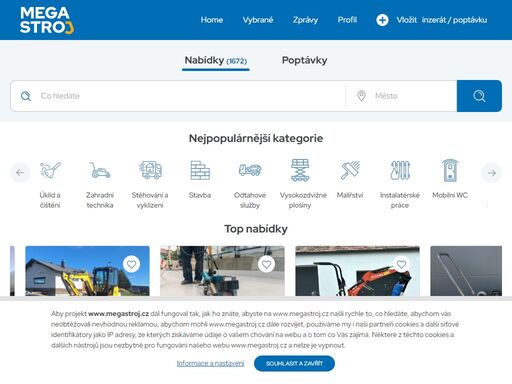Select the Mobilní WC icon

tap(450, 170)
